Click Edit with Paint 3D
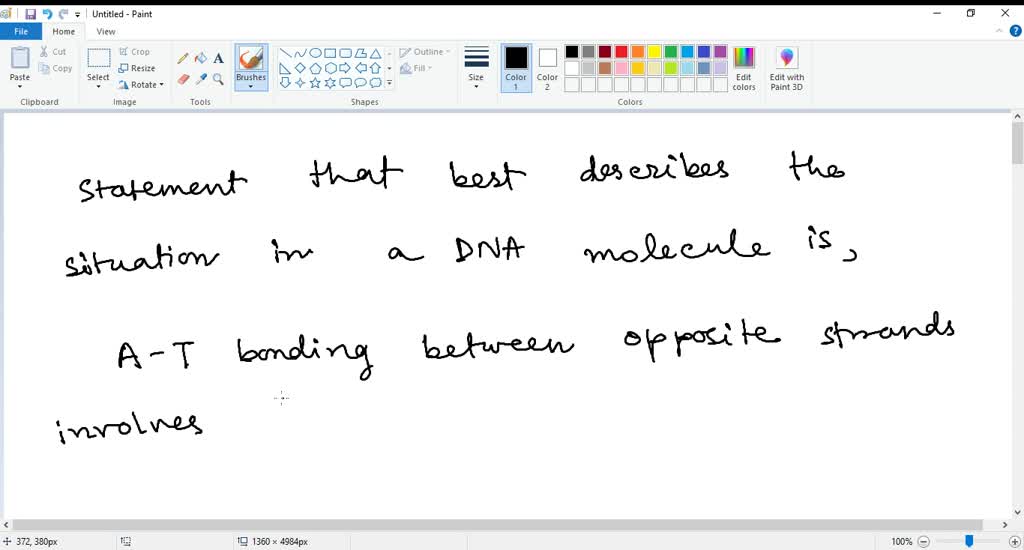The height and width of the screenshot is (550, 1024). [x=786, y=69]
